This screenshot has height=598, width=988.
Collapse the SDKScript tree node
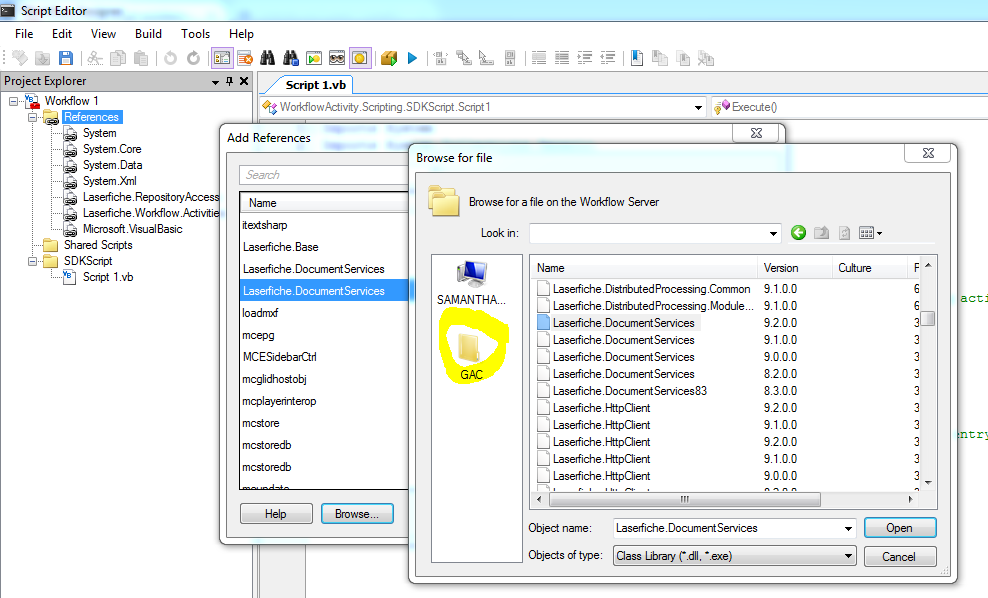pos(32,261)
